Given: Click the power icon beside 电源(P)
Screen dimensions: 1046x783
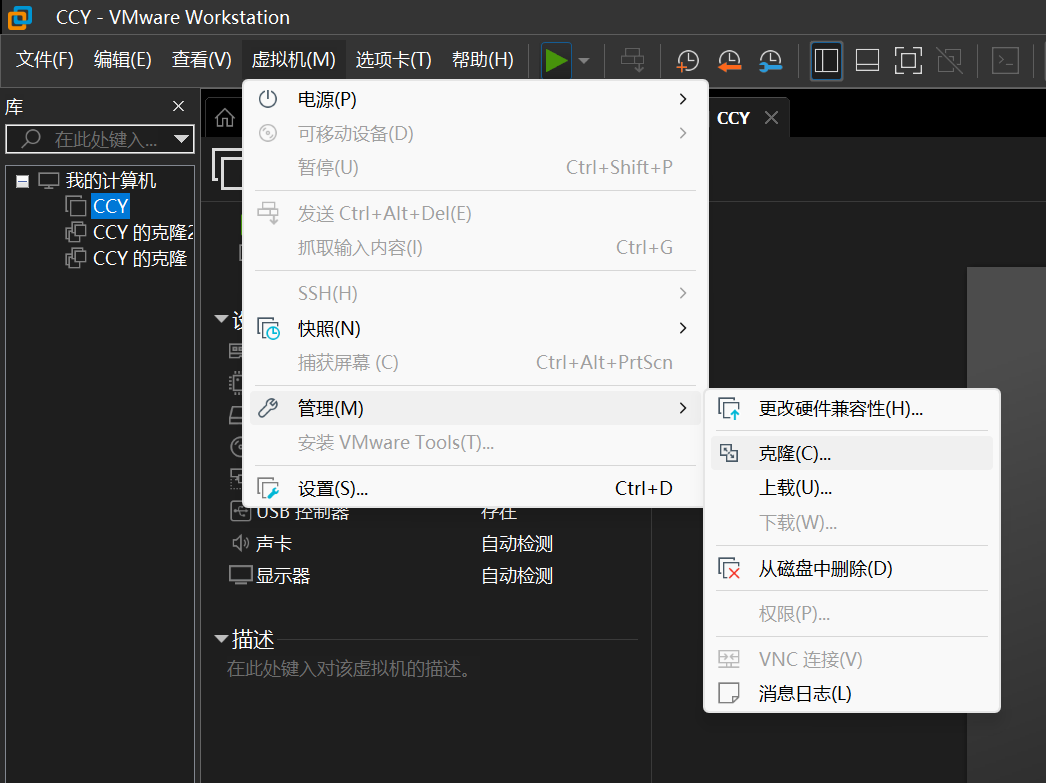Looking at the screenshot, I should pos(268,99).
